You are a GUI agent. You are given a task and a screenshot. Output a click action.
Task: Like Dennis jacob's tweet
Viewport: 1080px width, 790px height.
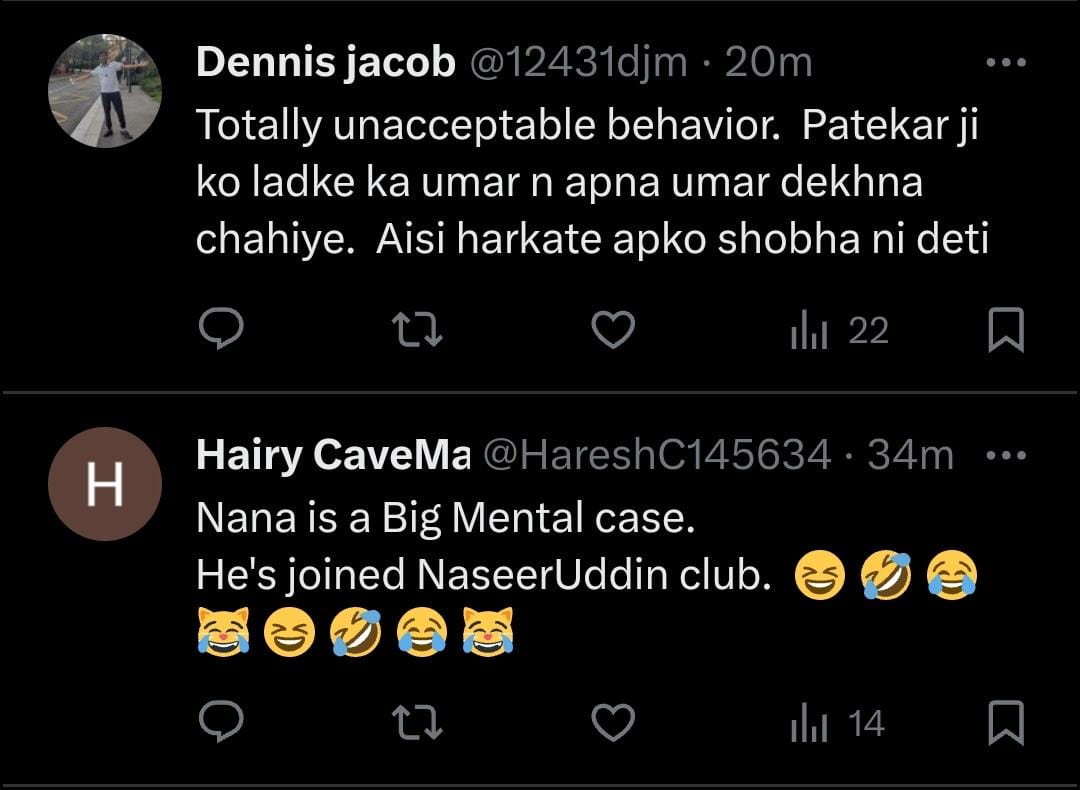coord(613,330)
